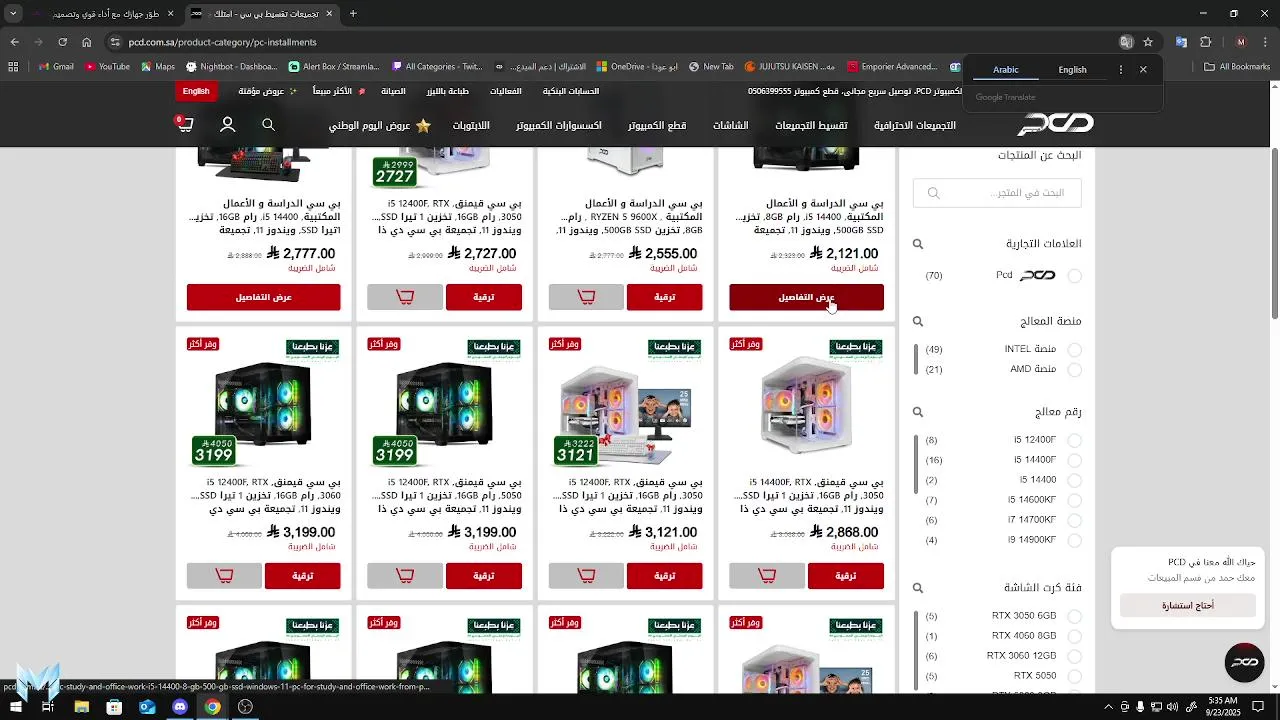This screenshot has width=1280, height=720.
Task: Open Discord from the taskbar
Action: tap(180, 707)
